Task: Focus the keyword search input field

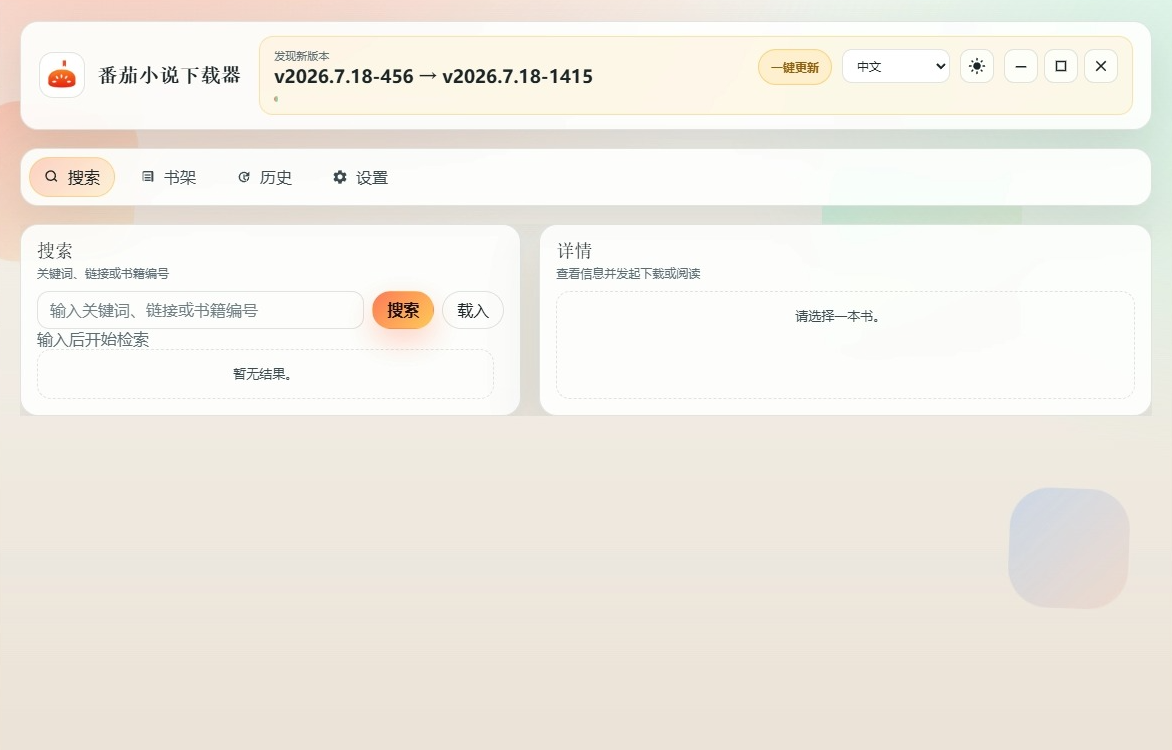Action: point(200,310)
